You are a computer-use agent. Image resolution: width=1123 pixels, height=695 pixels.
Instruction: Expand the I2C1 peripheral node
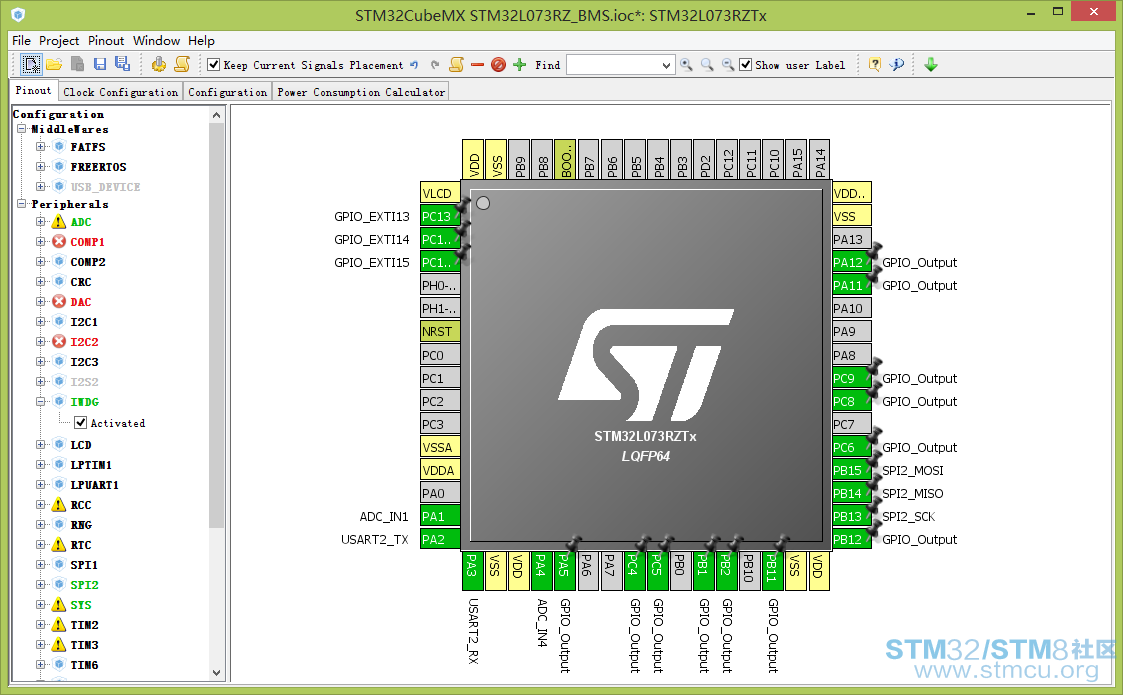pos(41,322)
